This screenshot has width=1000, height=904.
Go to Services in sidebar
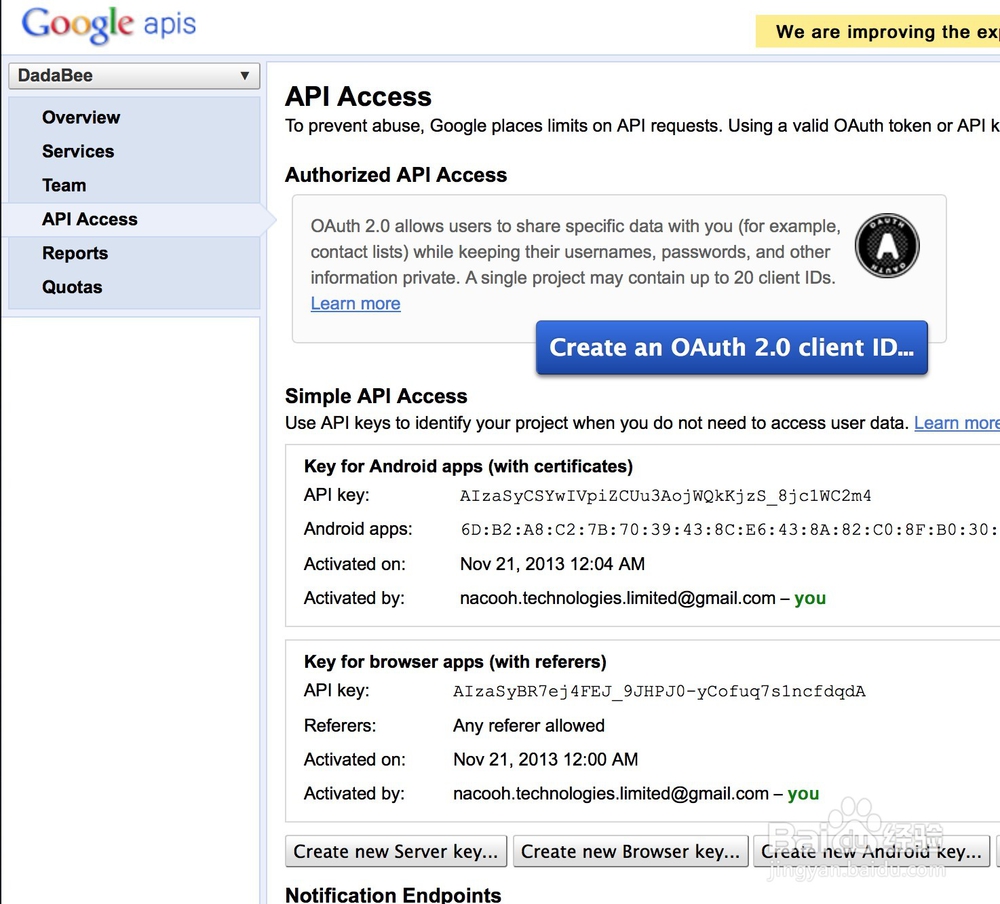pyautogui.click(x=78, y=151)
